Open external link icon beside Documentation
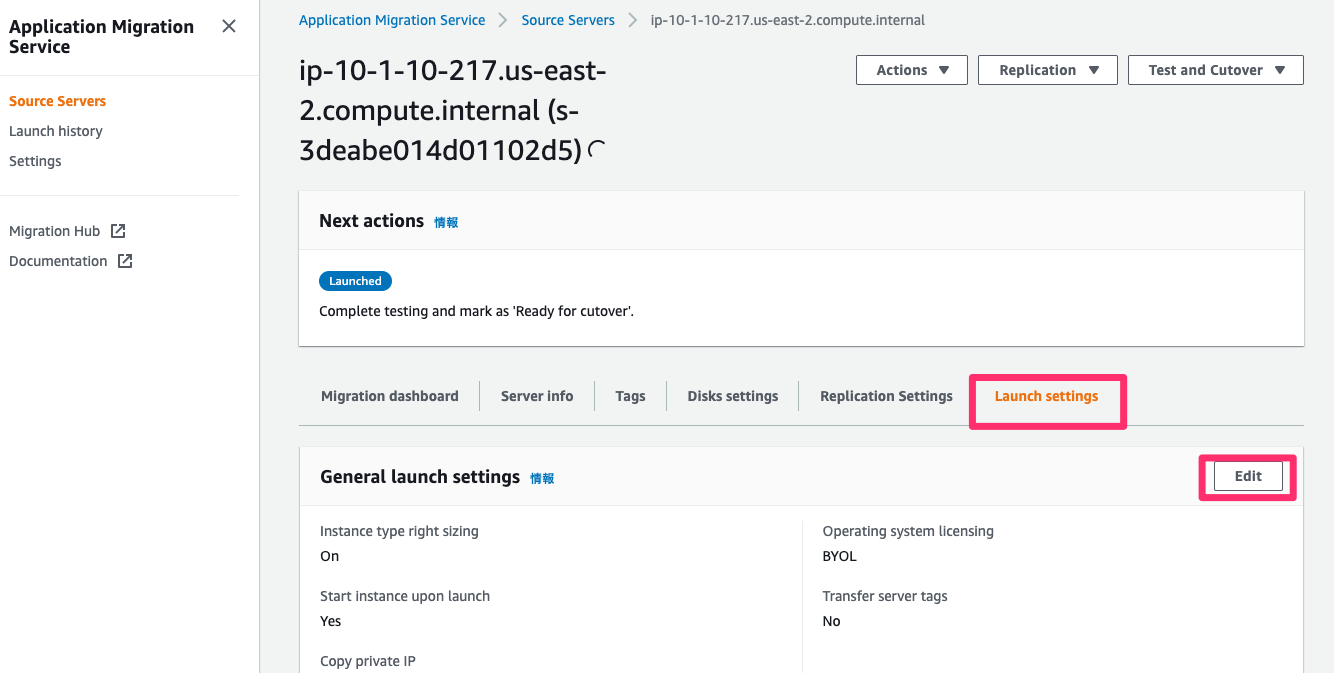 click(125, 261)
